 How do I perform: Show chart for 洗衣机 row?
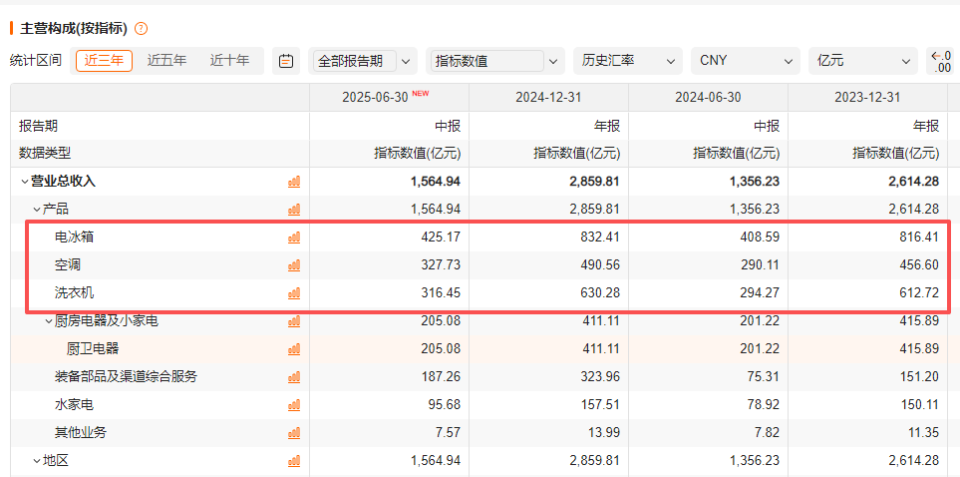click(x=294, y=293)
